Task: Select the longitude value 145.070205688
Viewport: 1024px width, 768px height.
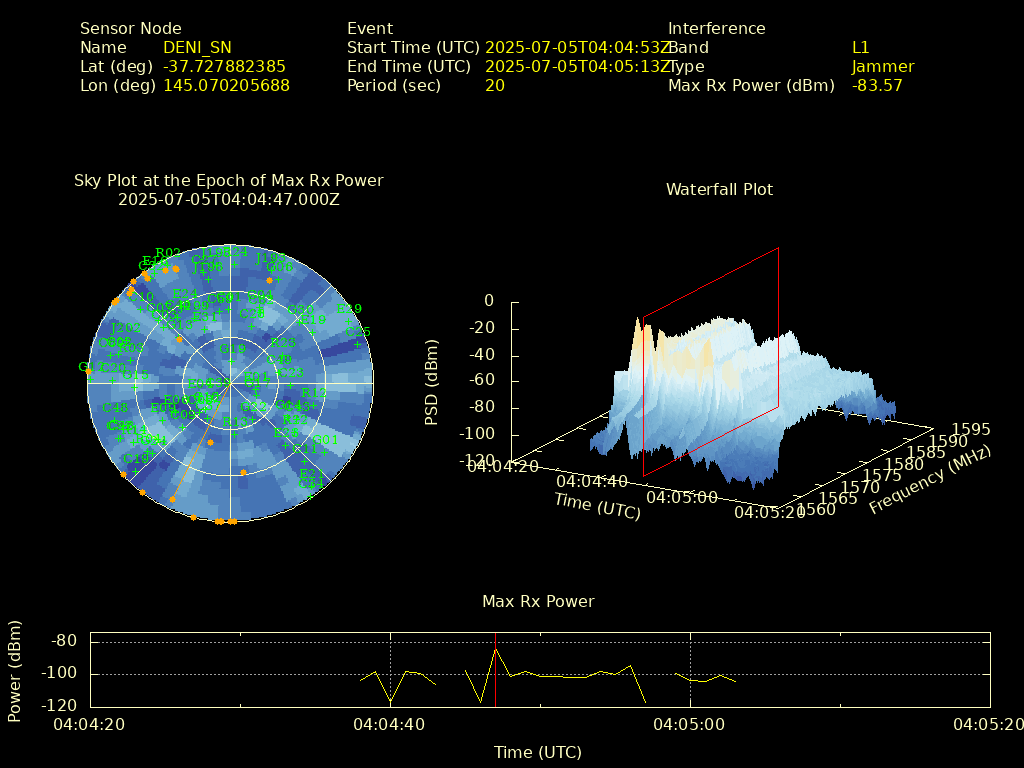Action: tap(226, 85)
